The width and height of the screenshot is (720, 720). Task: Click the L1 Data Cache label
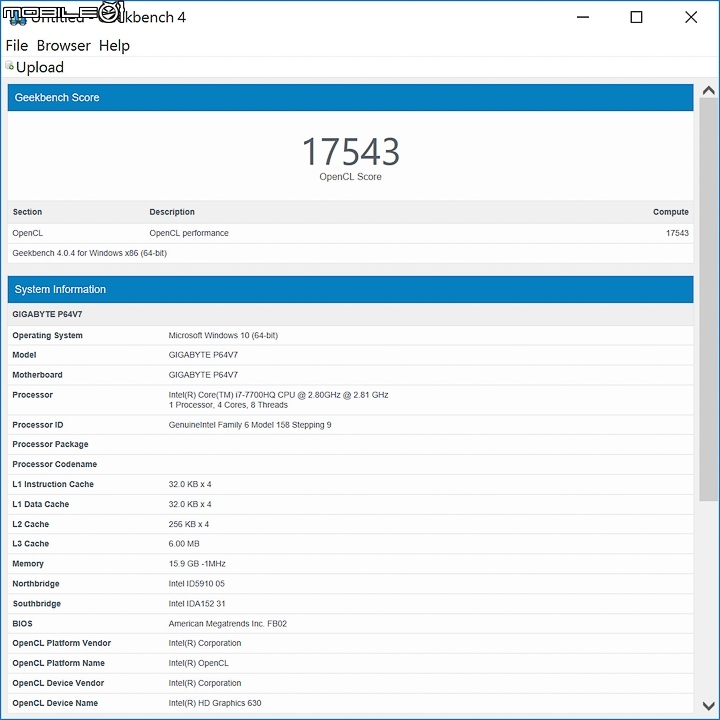click(x=40, y=504)
